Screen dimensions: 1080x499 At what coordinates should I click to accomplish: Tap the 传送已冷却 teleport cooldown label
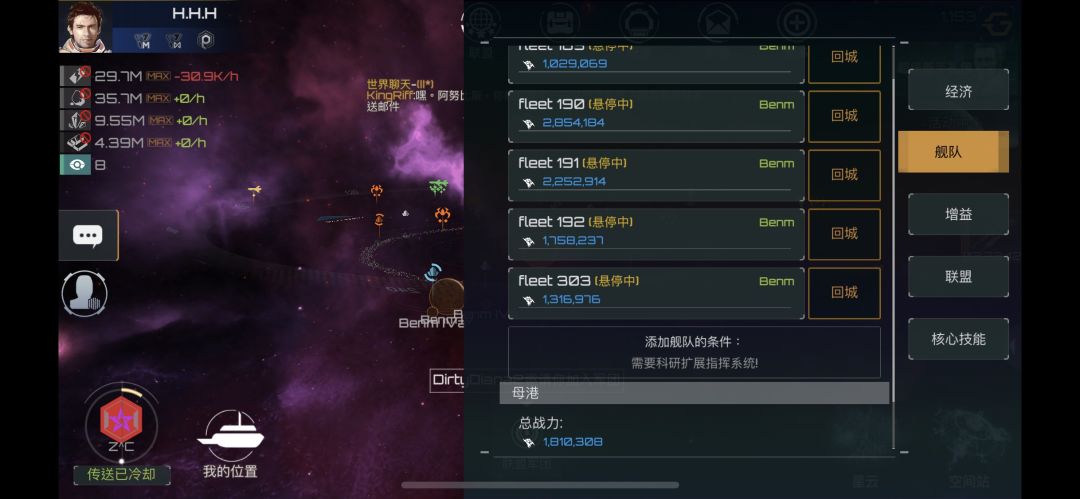pyautogui.click(x=122, y=475)
